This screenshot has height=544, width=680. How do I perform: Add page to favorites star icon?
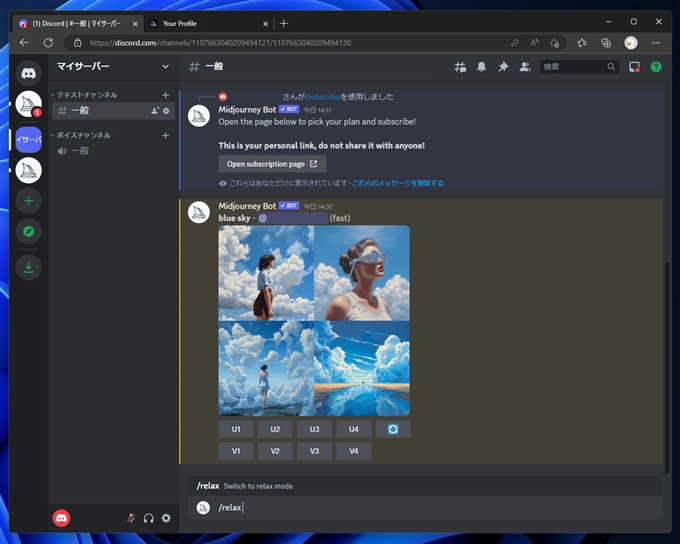pyautogui.click(x=554, y=43)
